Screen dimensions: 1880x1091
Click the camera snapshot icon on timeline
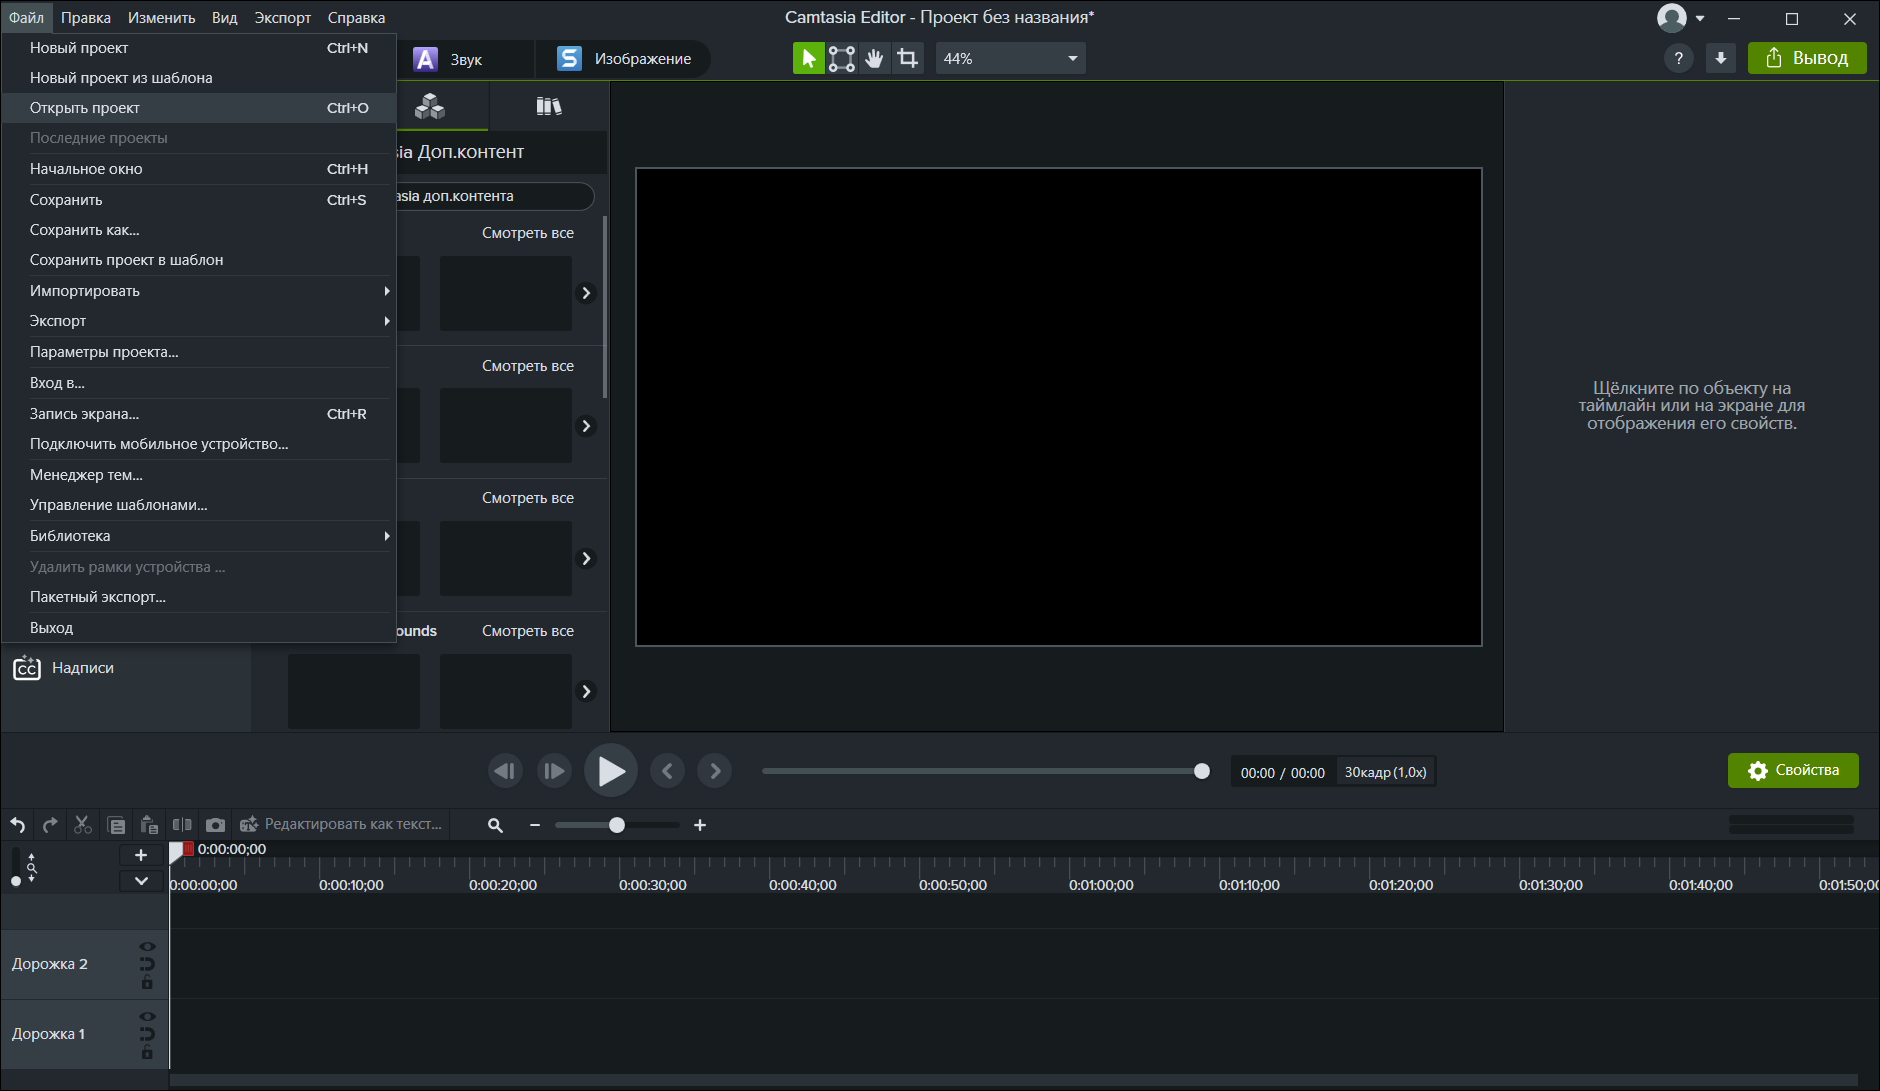tap(215, 825)
